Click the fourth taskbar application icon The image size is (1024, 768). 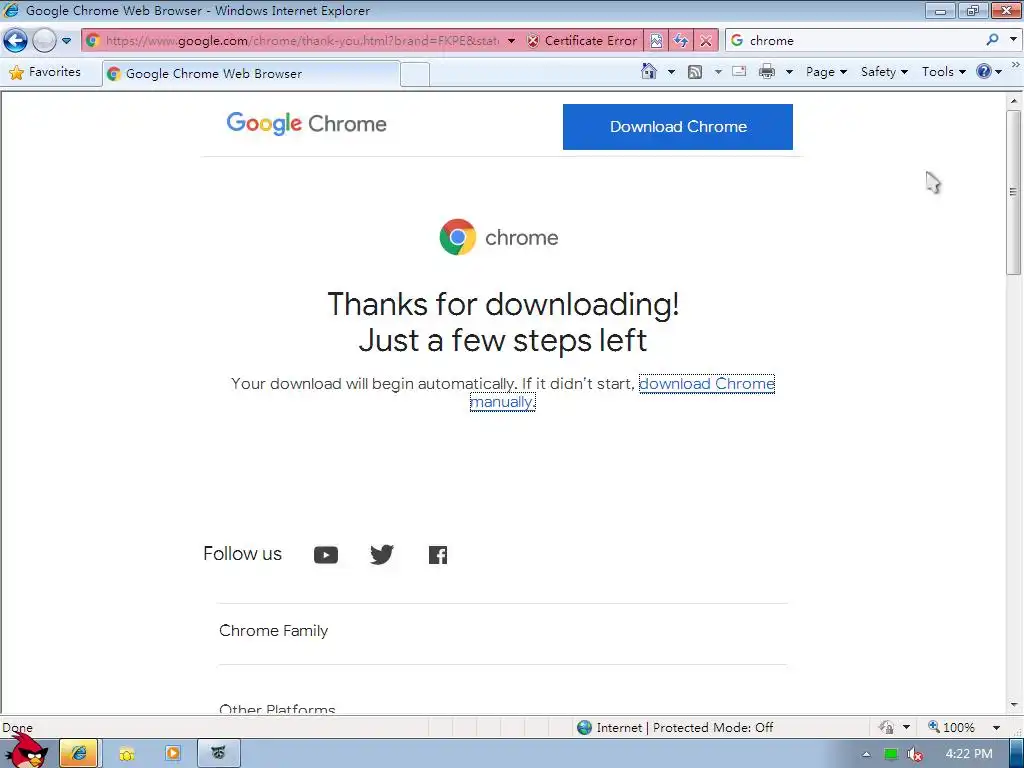tap(219, 754)
